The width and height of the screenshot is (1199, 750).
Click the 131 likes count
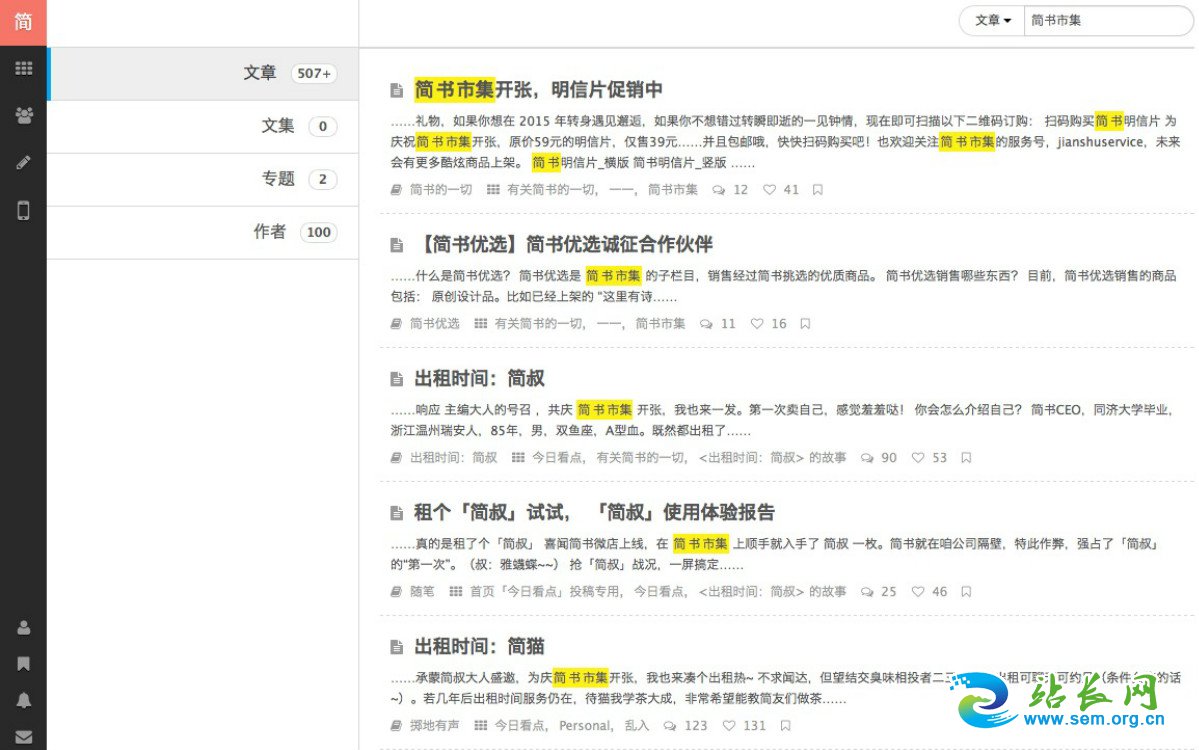pos(754,726)
